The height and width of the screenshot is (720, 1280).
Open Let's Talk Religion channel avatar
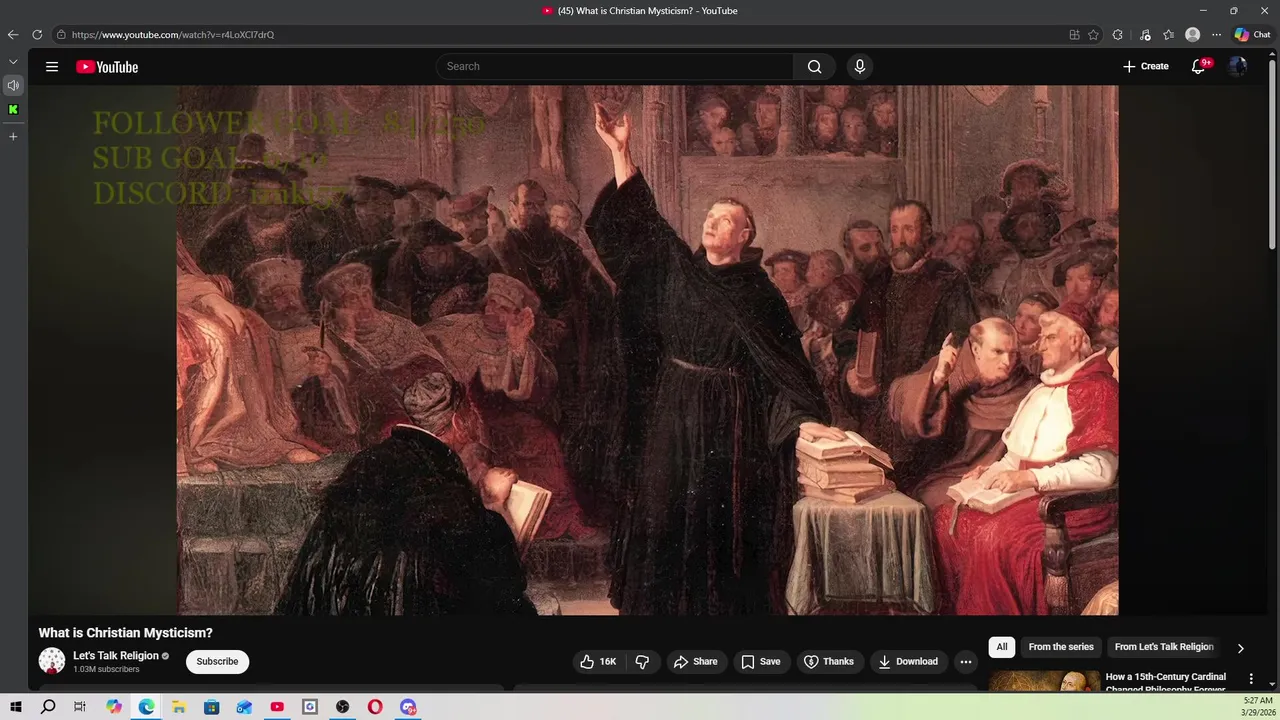point(52,661)
